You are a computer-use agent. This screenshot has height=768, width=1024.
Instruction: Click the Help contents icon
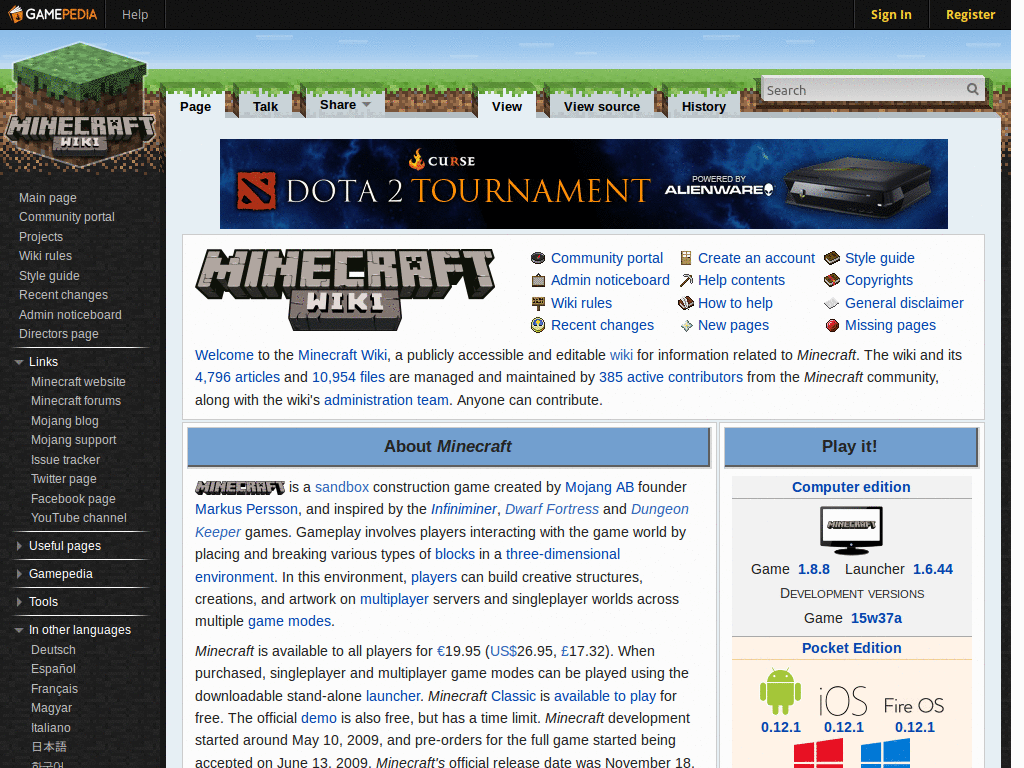[686, 280]
